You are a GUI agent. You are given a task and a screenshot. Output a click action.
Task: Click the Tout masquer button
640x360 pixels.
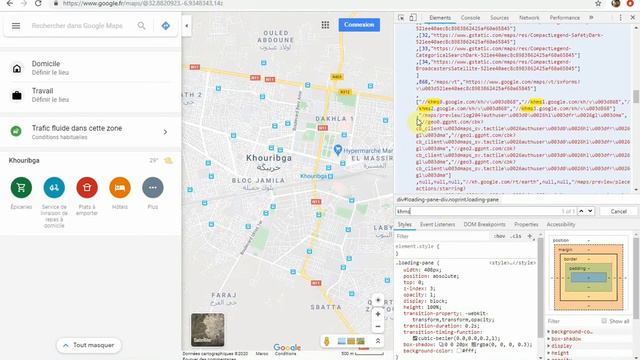tap(89, 345)
